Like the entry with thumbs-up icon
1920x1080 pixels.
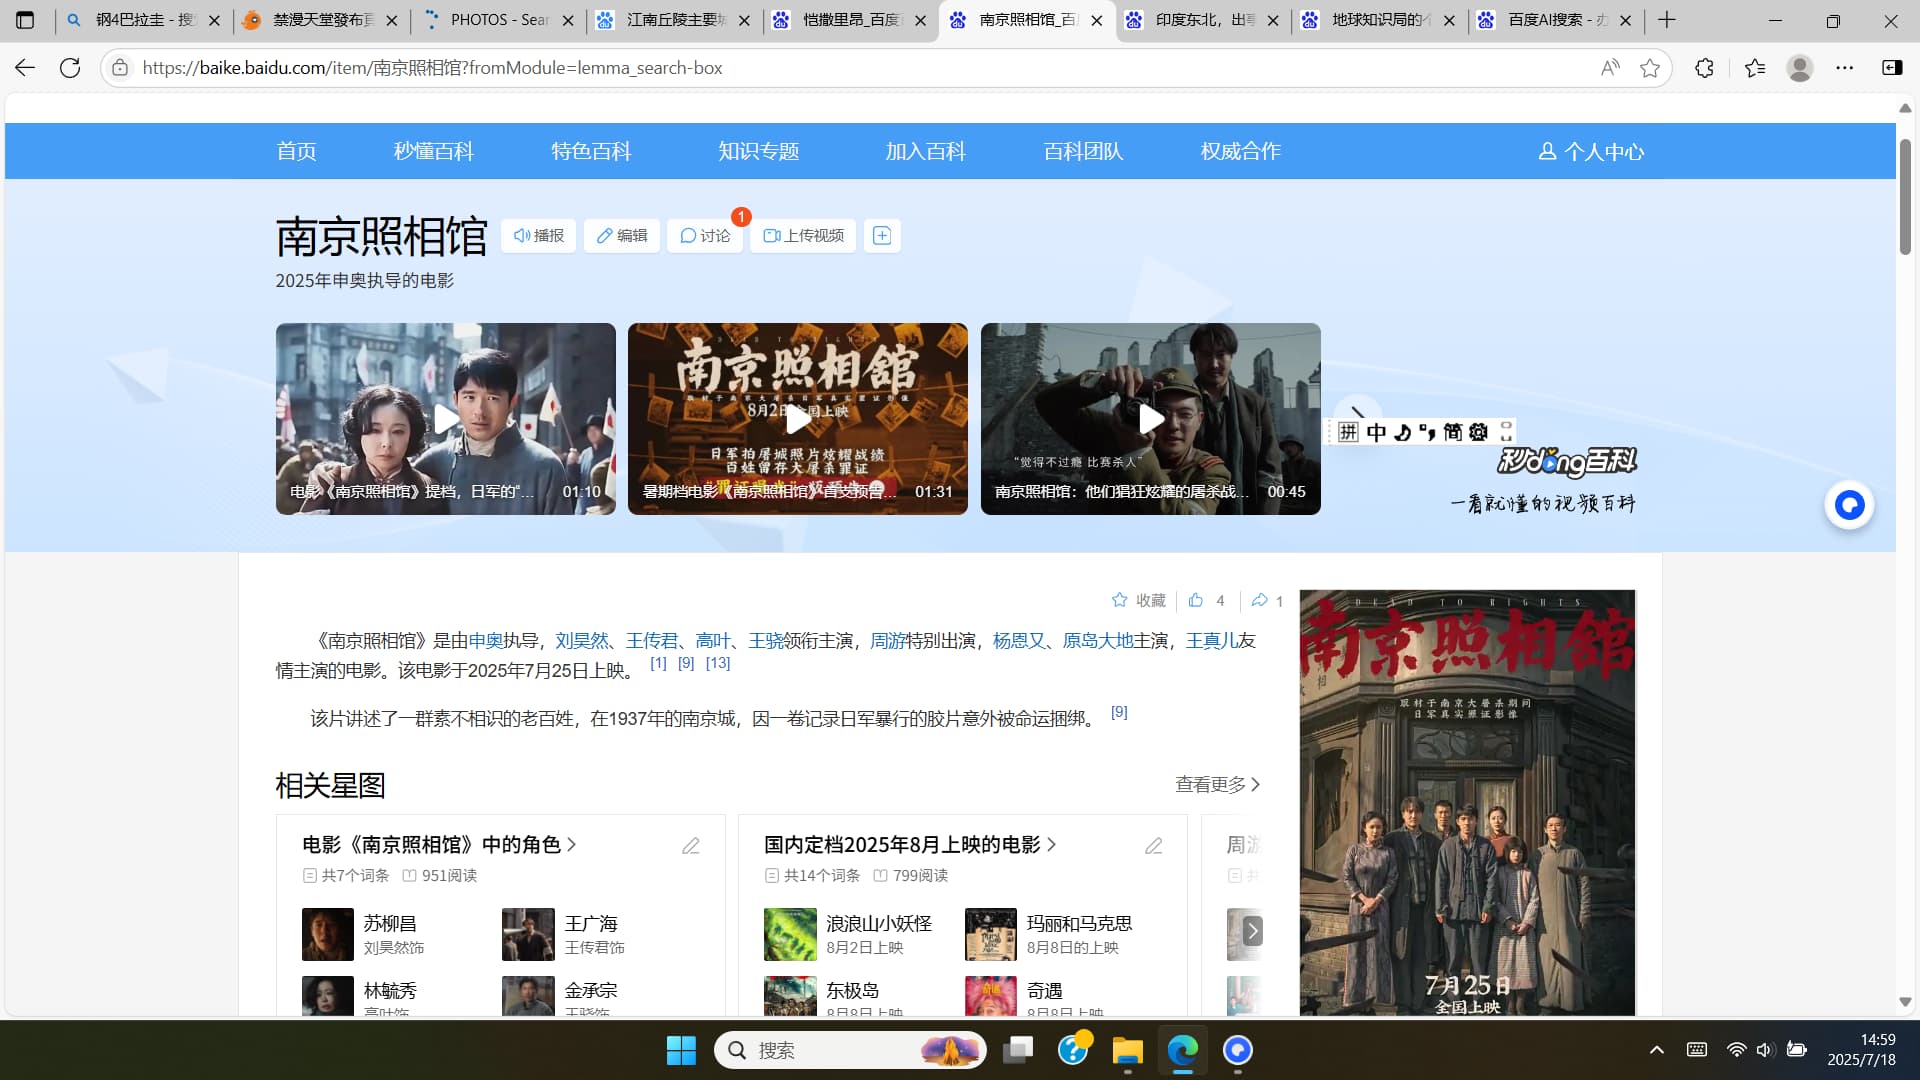pos(1196,600)
